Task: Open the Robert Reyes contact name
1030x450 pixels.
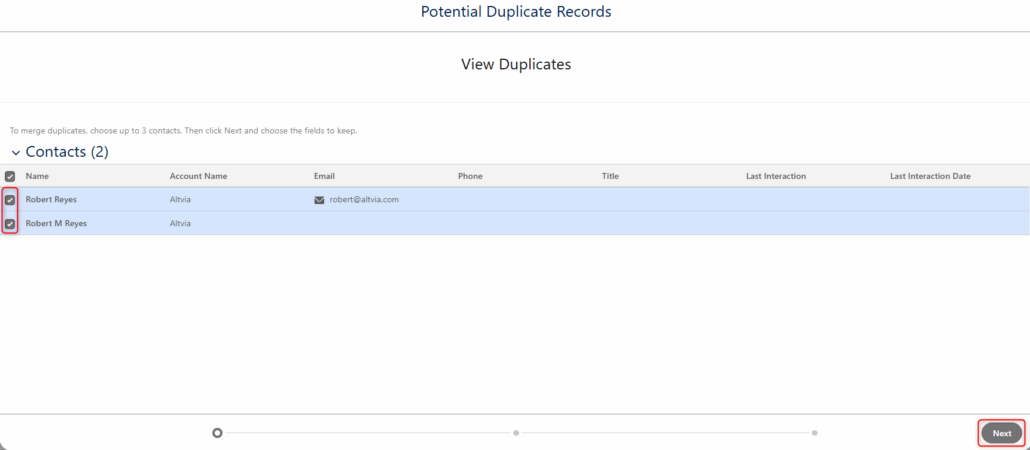Action: pos(51,200)
